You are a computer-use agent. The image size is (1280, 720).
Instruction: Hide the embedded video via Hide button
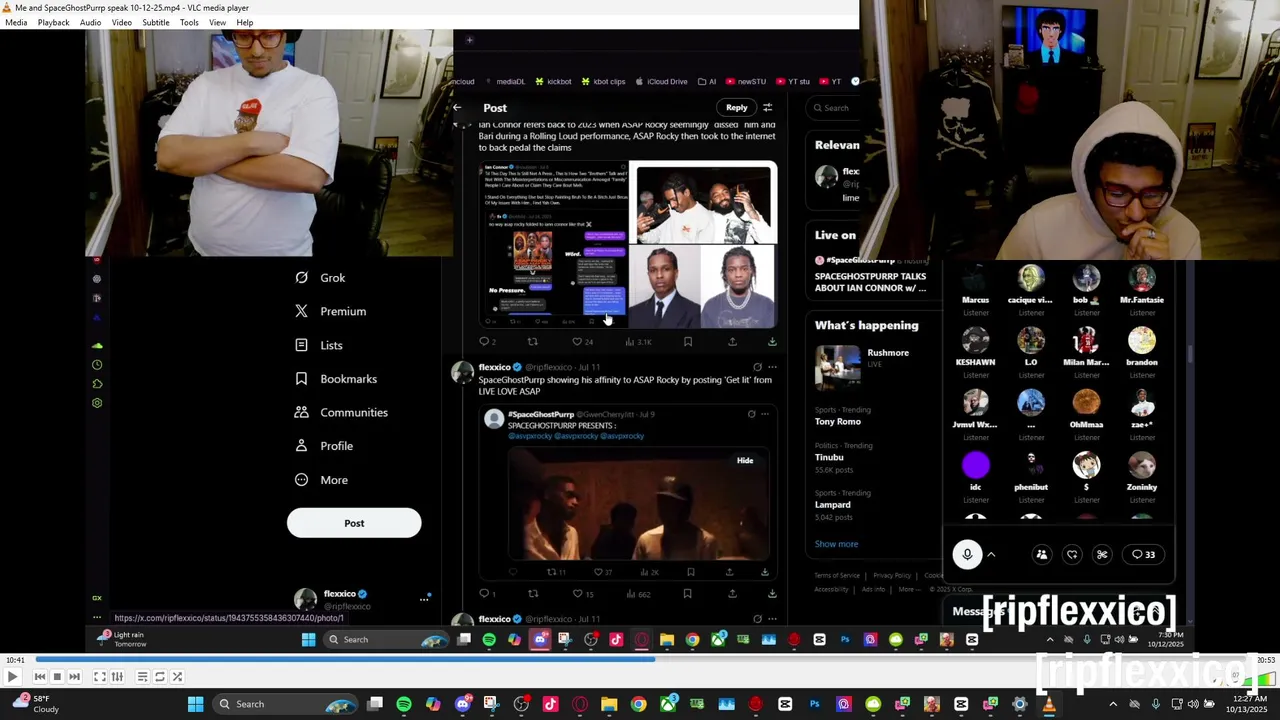pyautogui.click(x=745, y=461)
